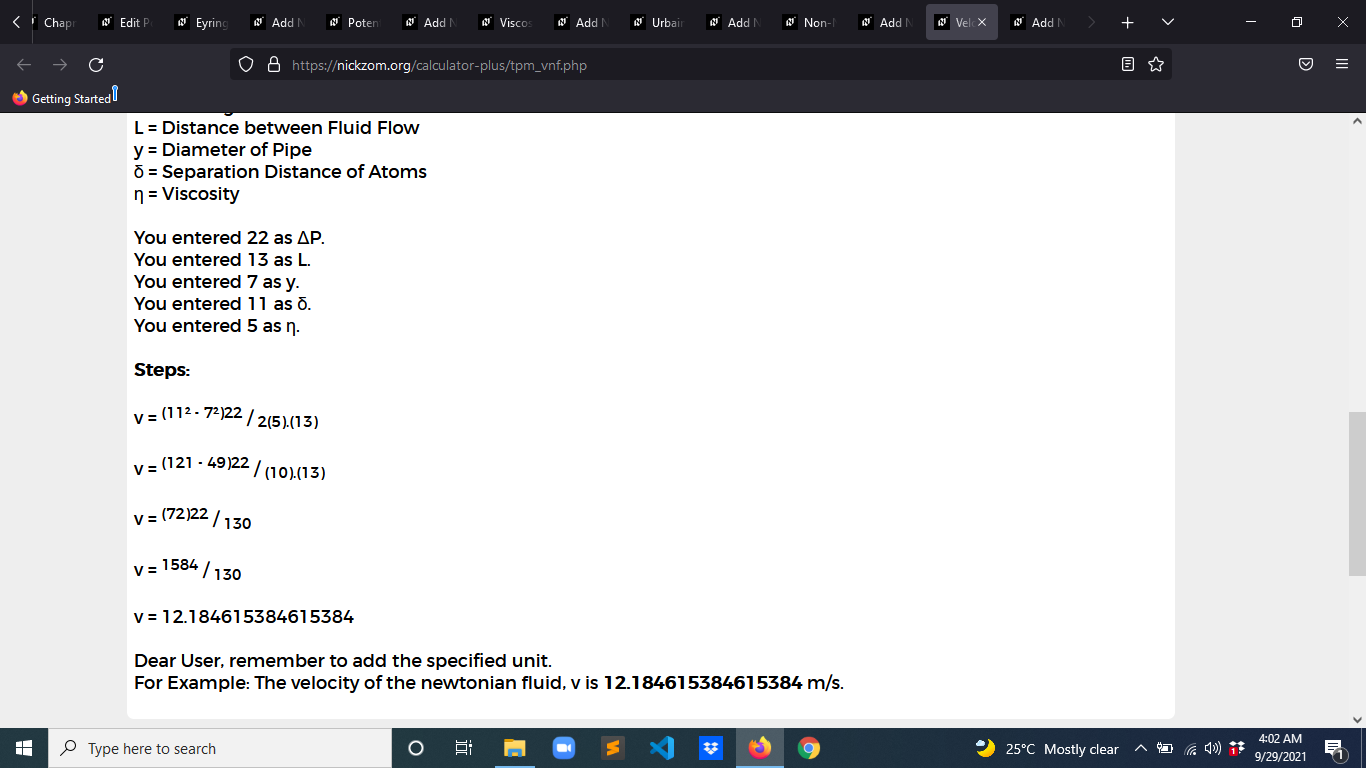Open Dropbox from the taskbar
Screen dimensions: 1366x768
pyautogui.click(x=710, y=748)
